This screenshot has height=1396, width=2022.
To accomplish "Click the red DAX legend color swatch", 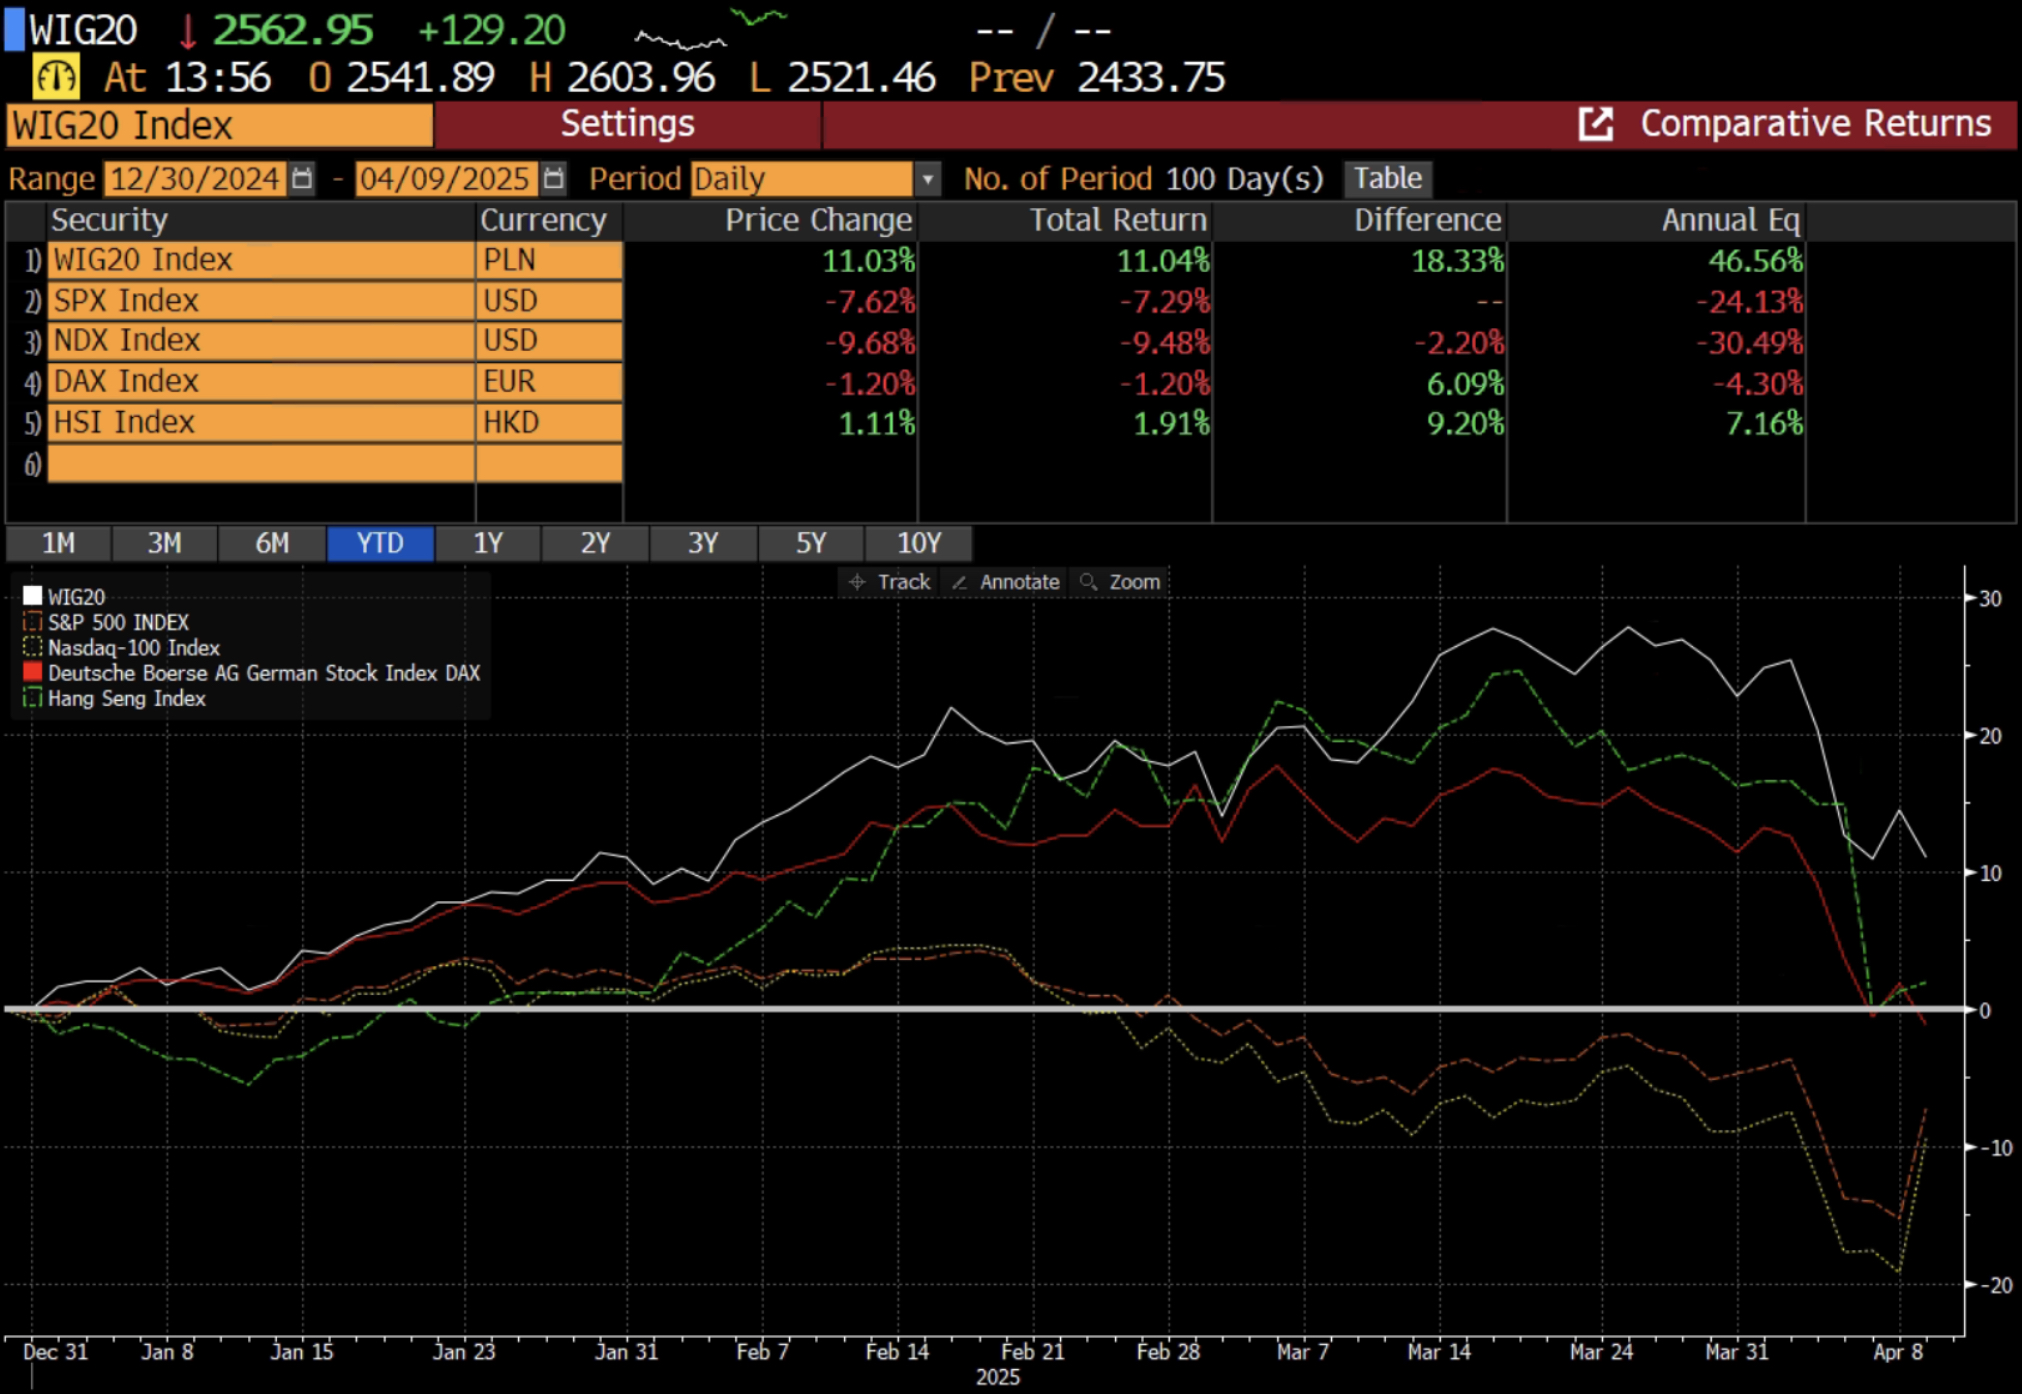I will point(32,672).
